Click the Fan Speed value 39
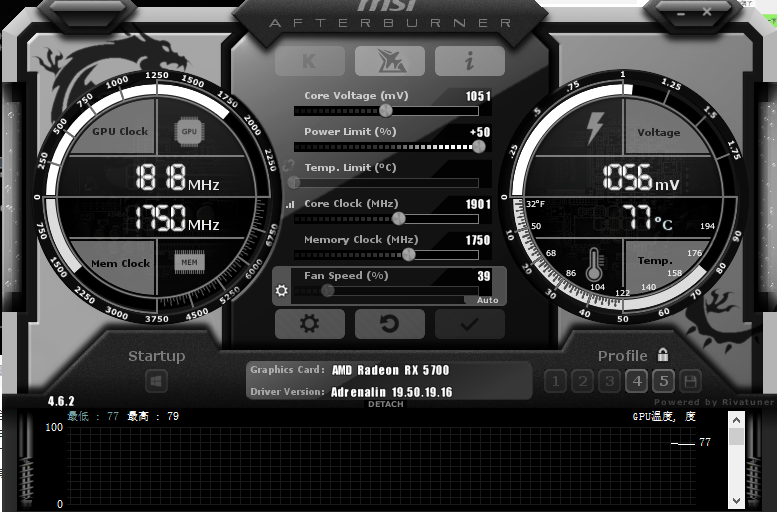 coord(484,276)
